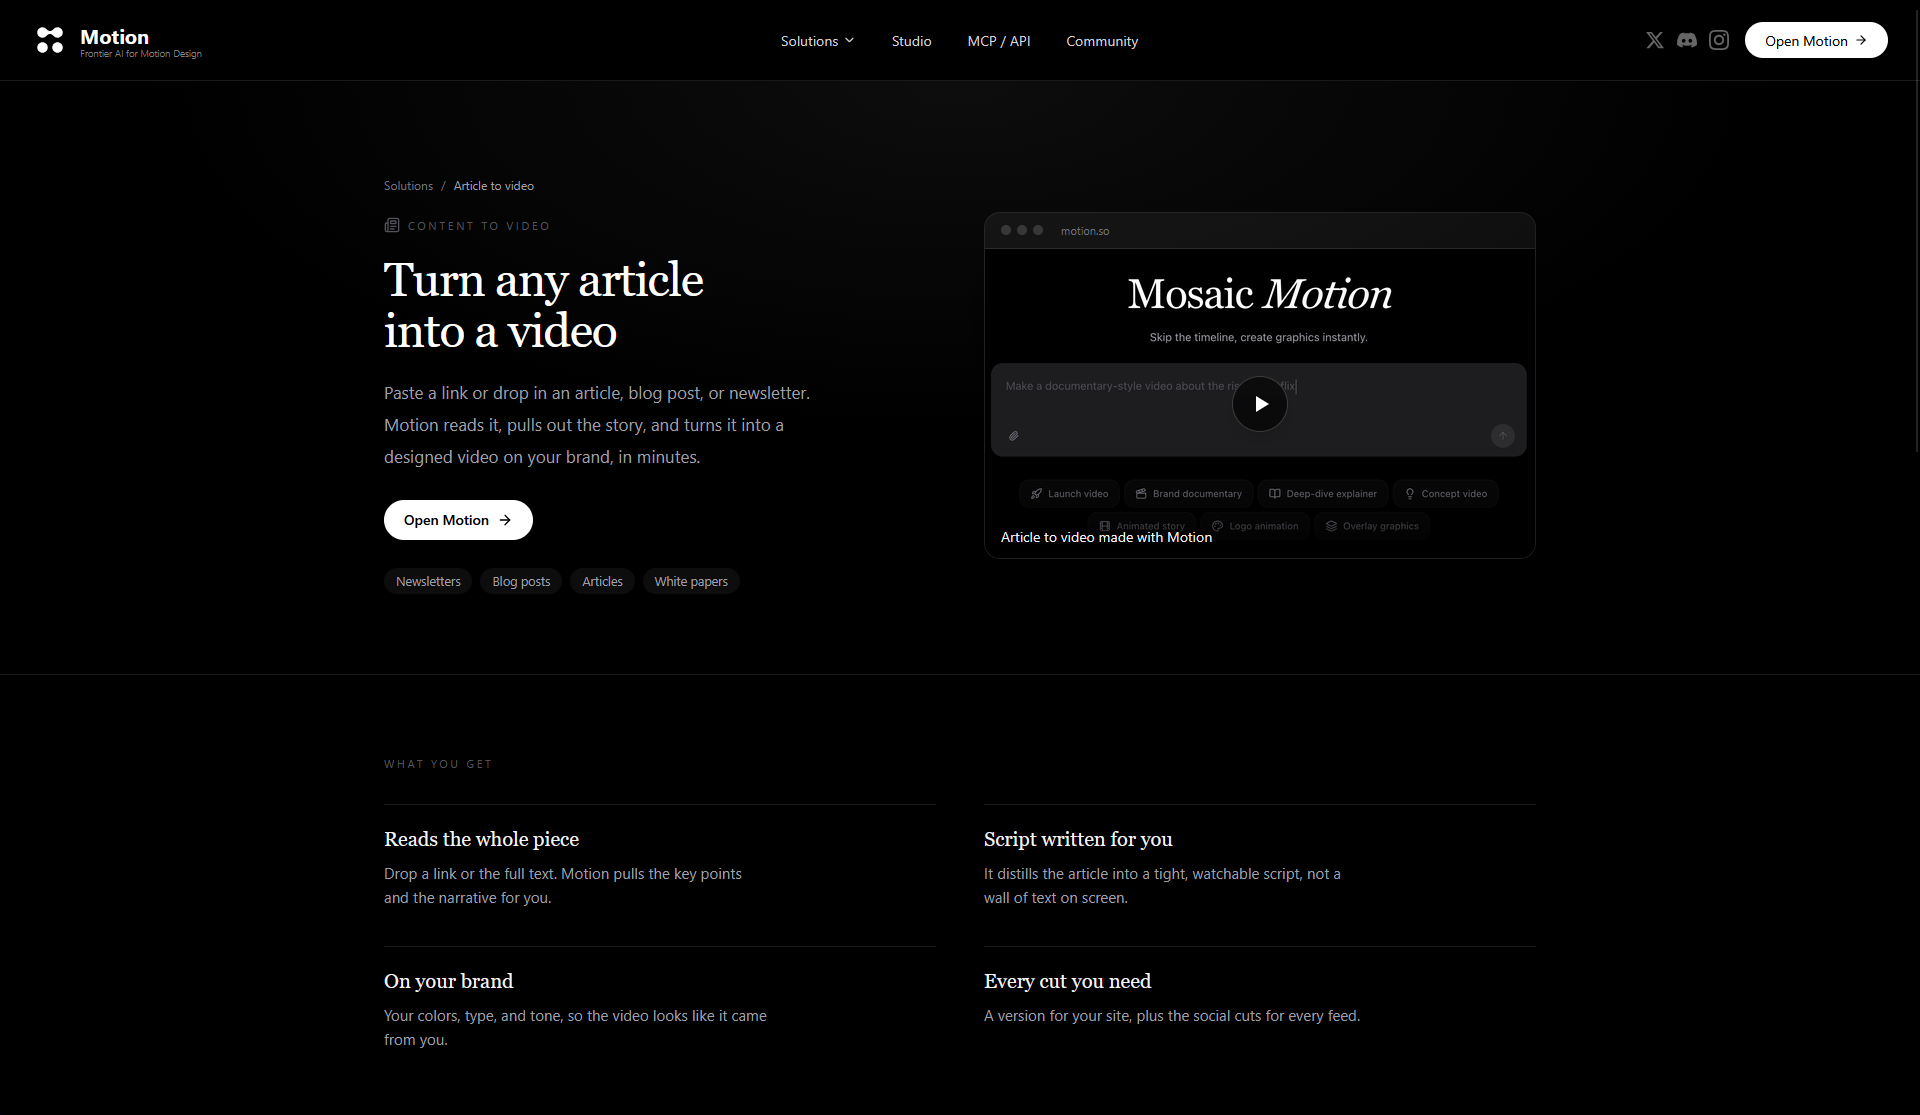
Task: Click the paperclip attachment icon in prompt box
Action: [x=1014, y=436]
